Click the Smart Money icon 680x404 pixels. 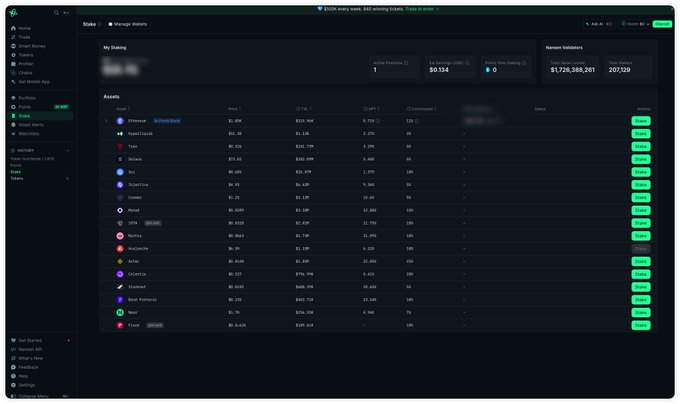coord(13,46)
